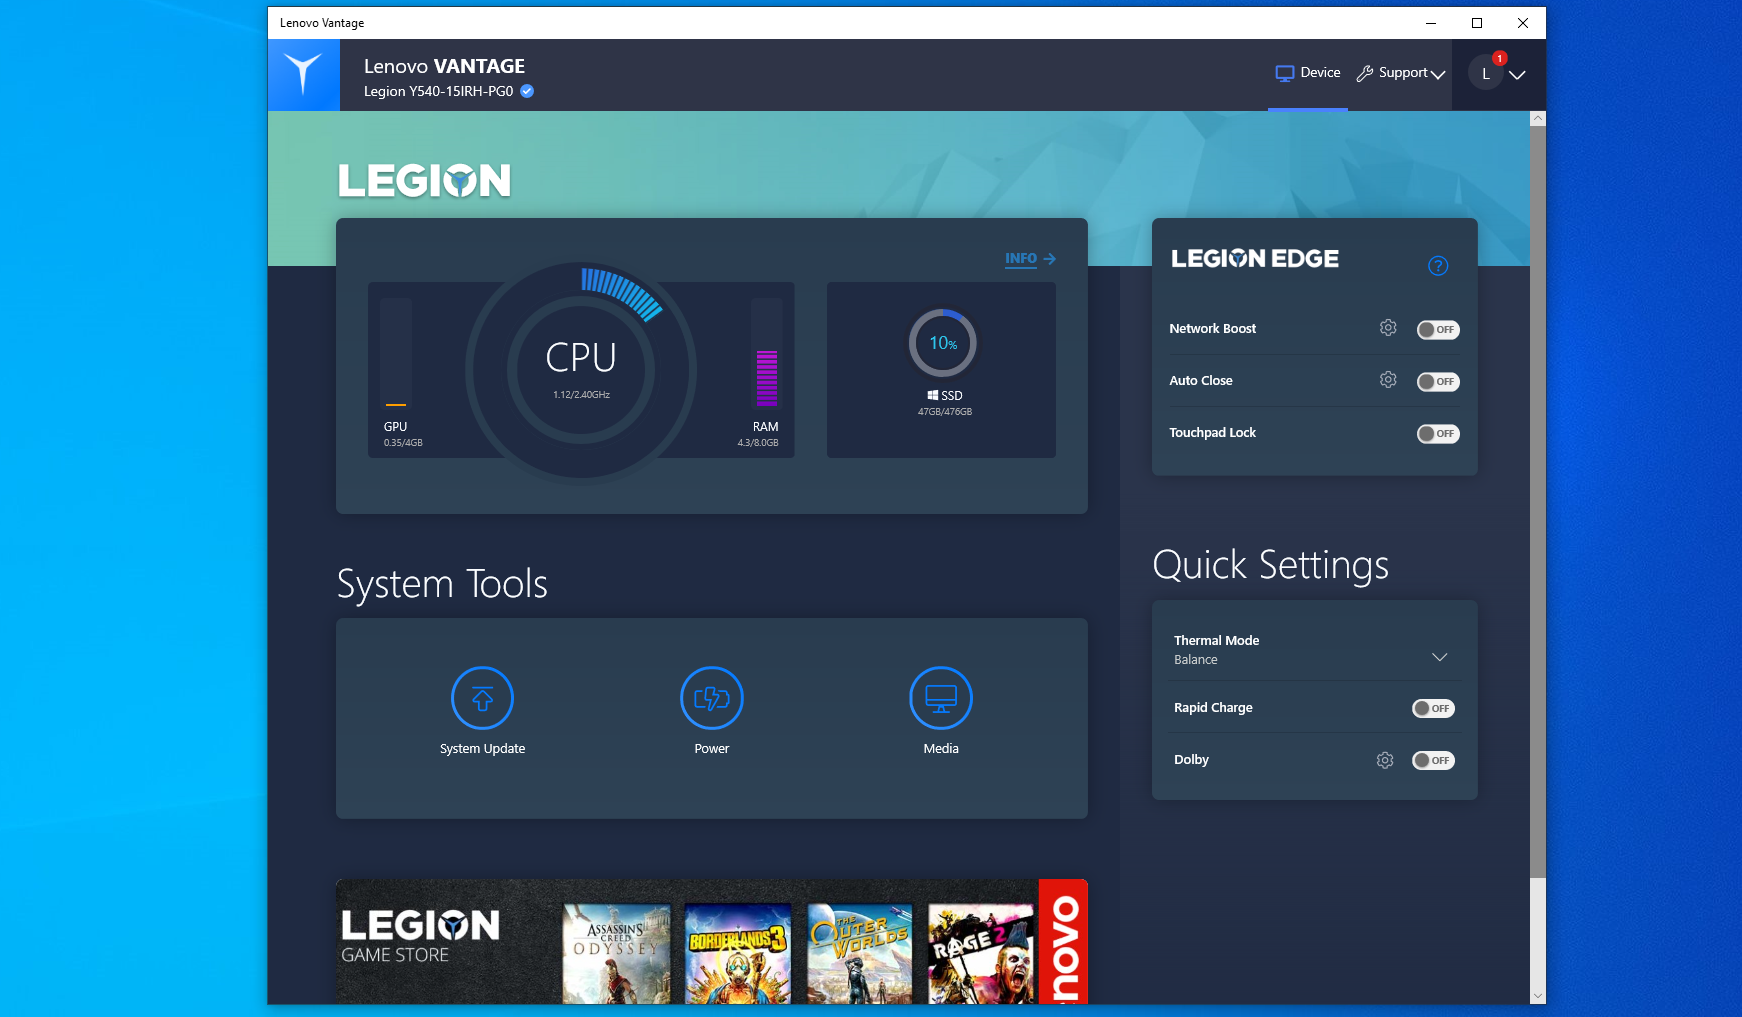Click the scrollbar down arrow

pos(1538,996)
